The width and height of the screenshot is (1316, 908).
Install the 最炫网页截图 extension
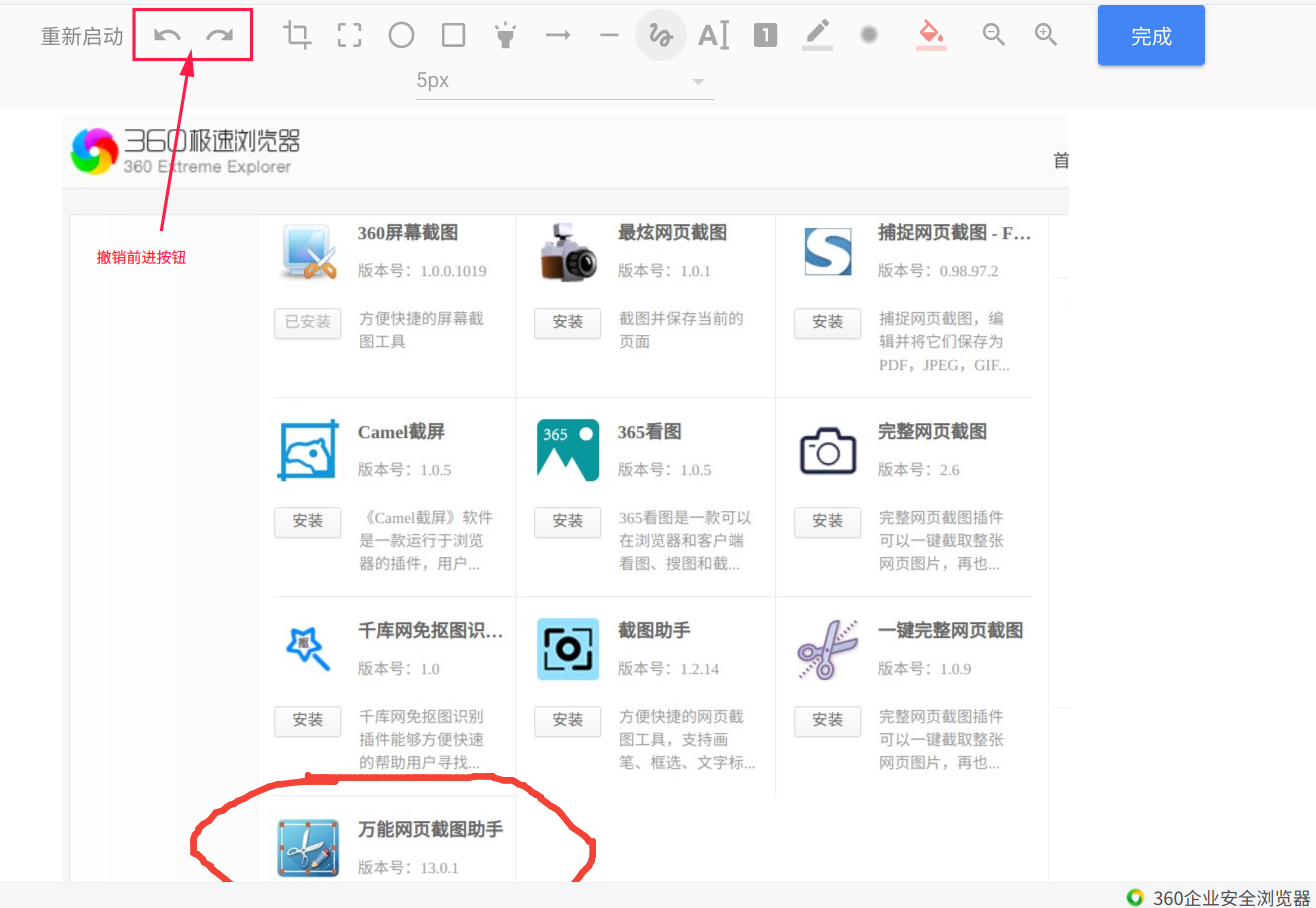pyautogui.click(x=568, y=322)
